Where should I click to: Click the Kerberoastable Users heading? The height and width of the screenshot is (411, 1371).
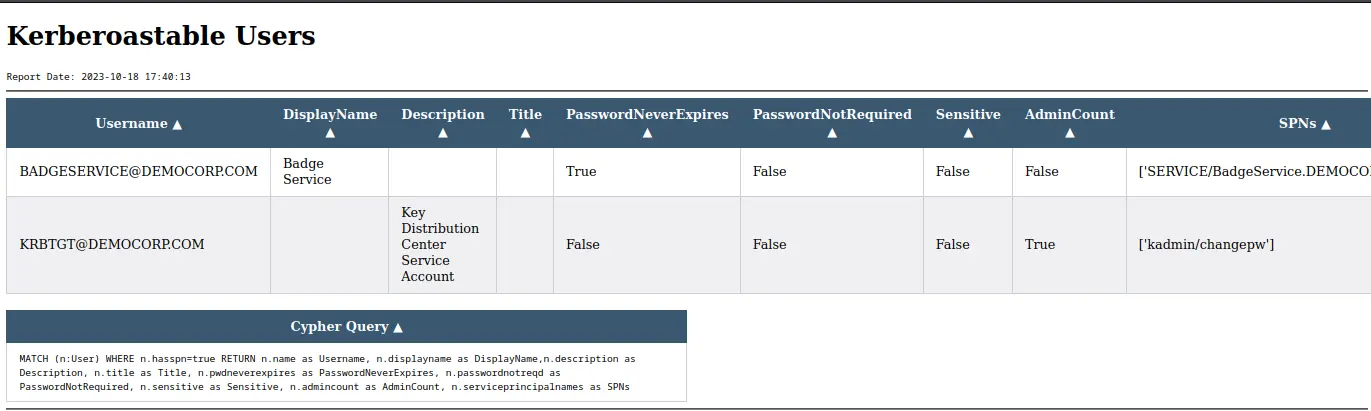tap(161, 37)
